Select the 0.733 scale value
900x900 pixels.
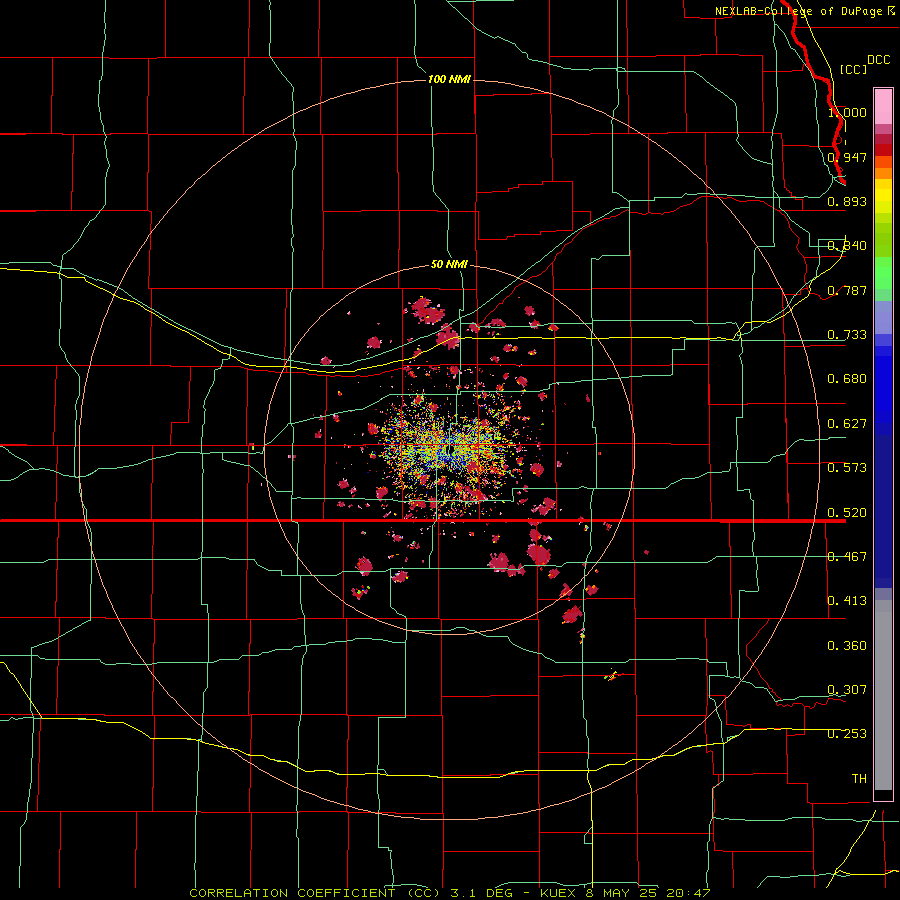(847, 335)
